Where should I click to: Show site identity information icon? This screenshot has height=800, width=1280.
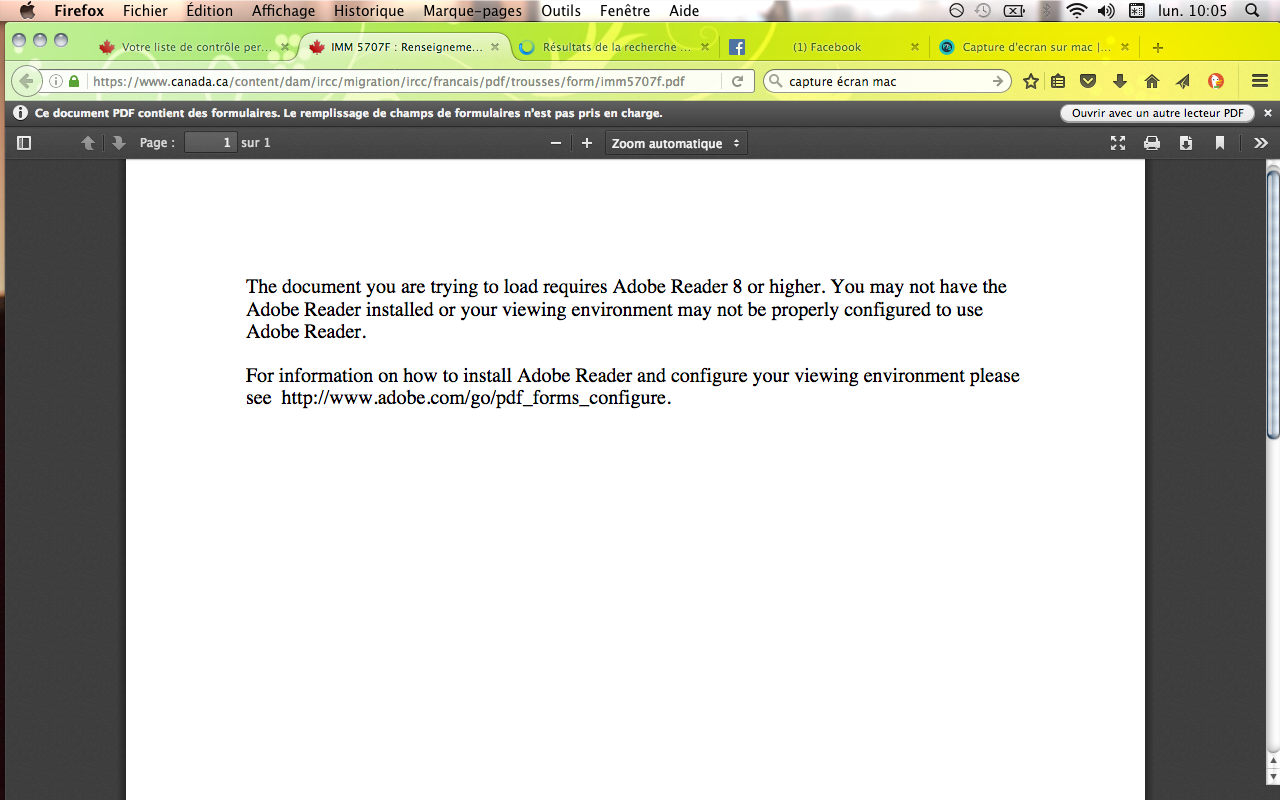tap(56, 81)
